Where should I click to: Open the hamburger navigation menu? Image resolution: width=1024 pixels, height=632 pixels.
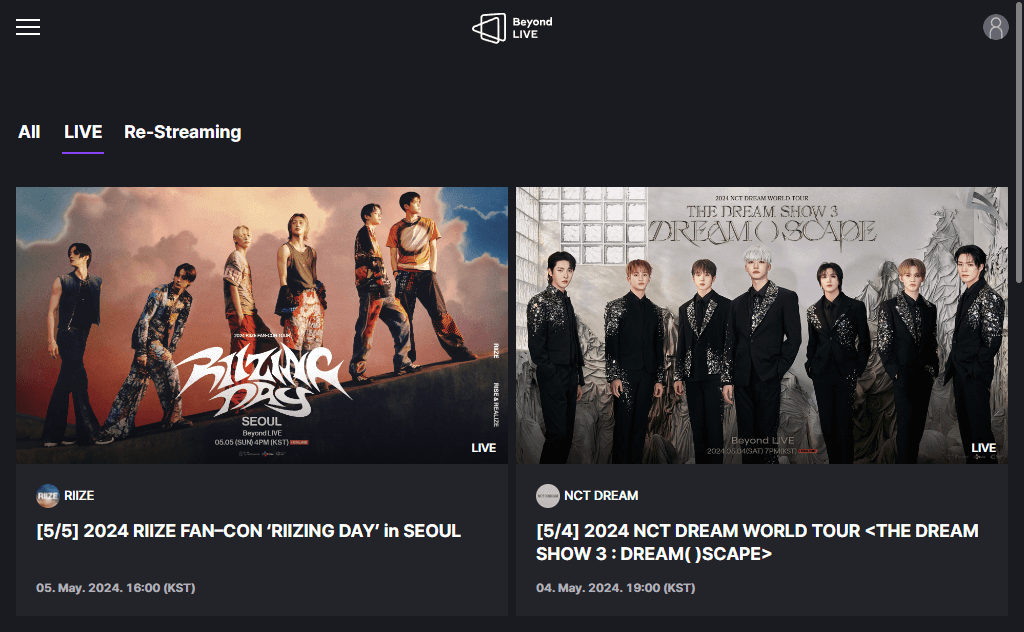coord(28,27)
